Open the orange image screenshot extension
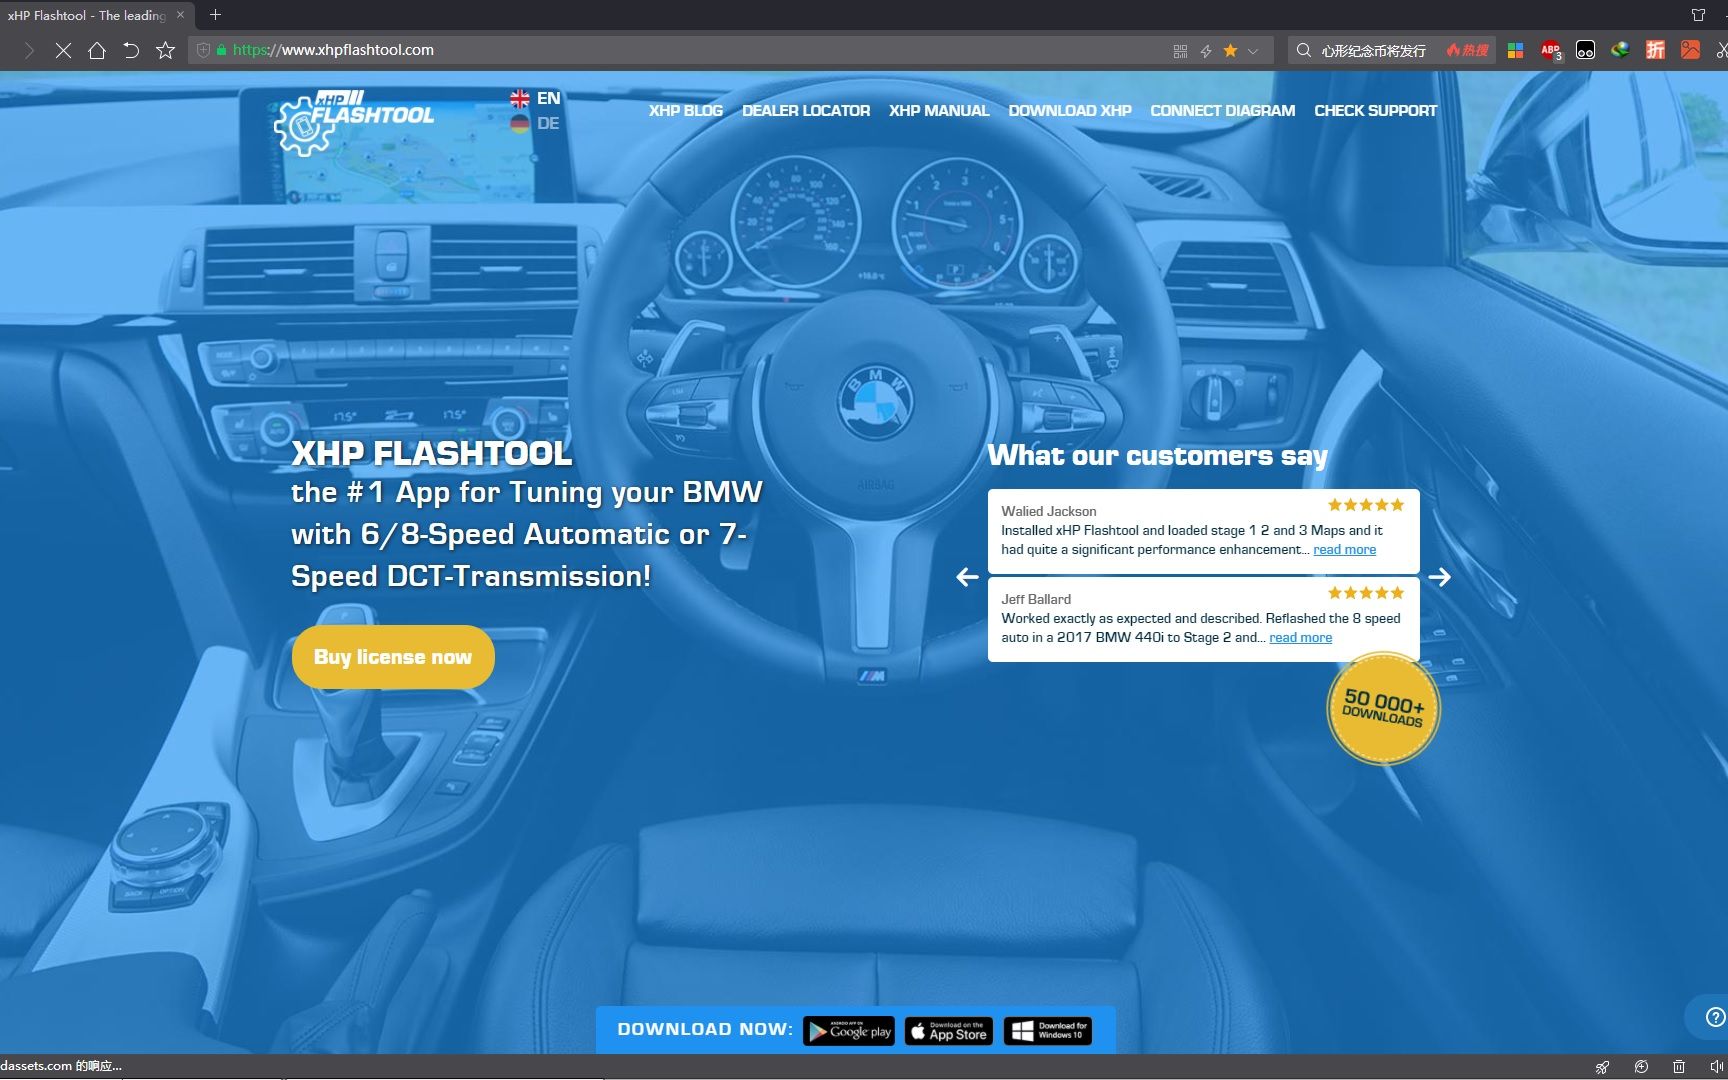Viewport: 1728px width, 1080px height. (1690, 50)
